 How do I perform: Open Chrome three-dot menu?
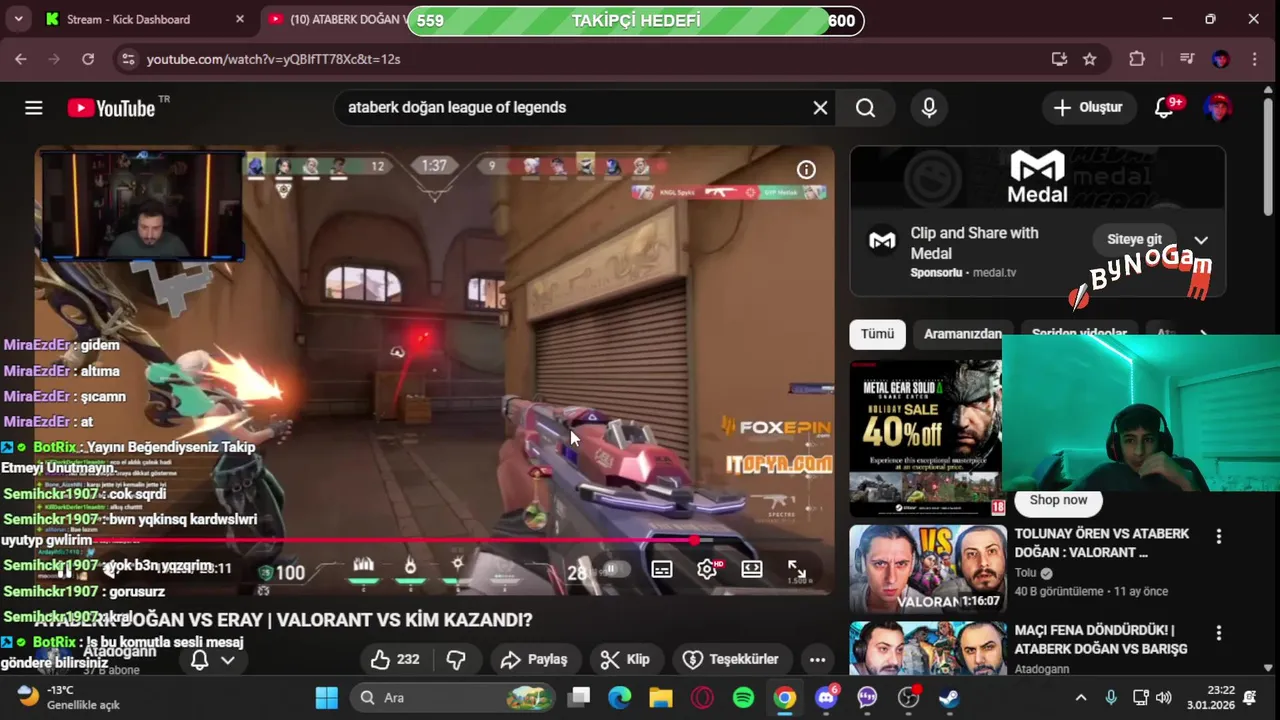pyautogui.click(x=1254, y=59)
